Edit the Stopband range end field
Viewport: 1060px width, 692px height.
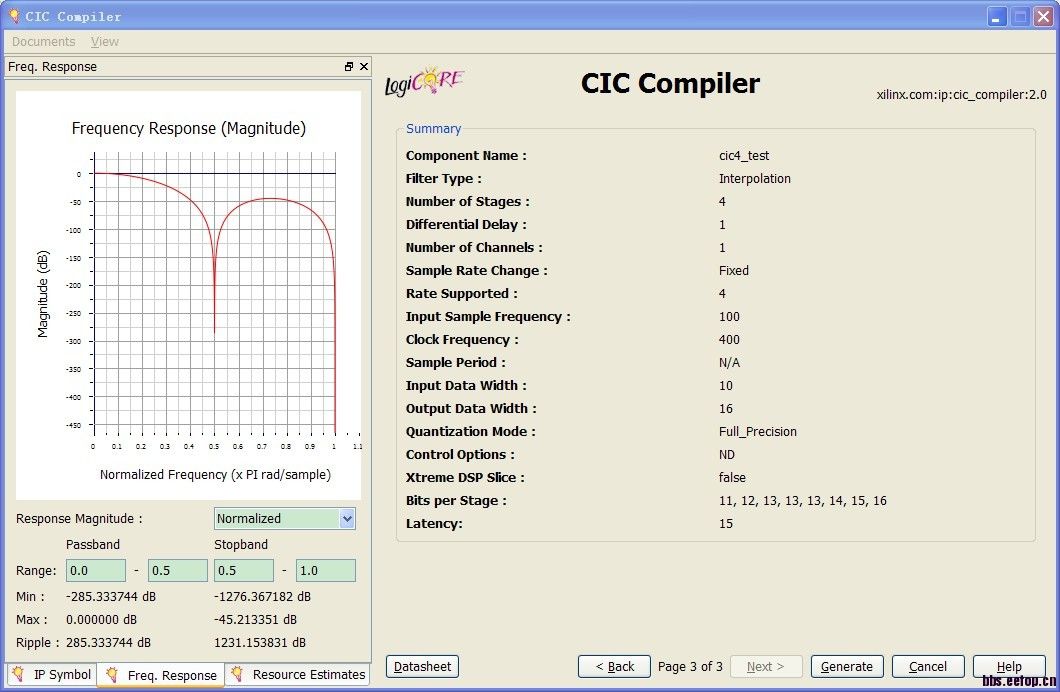pyautogui.click(x=326, y=570)
